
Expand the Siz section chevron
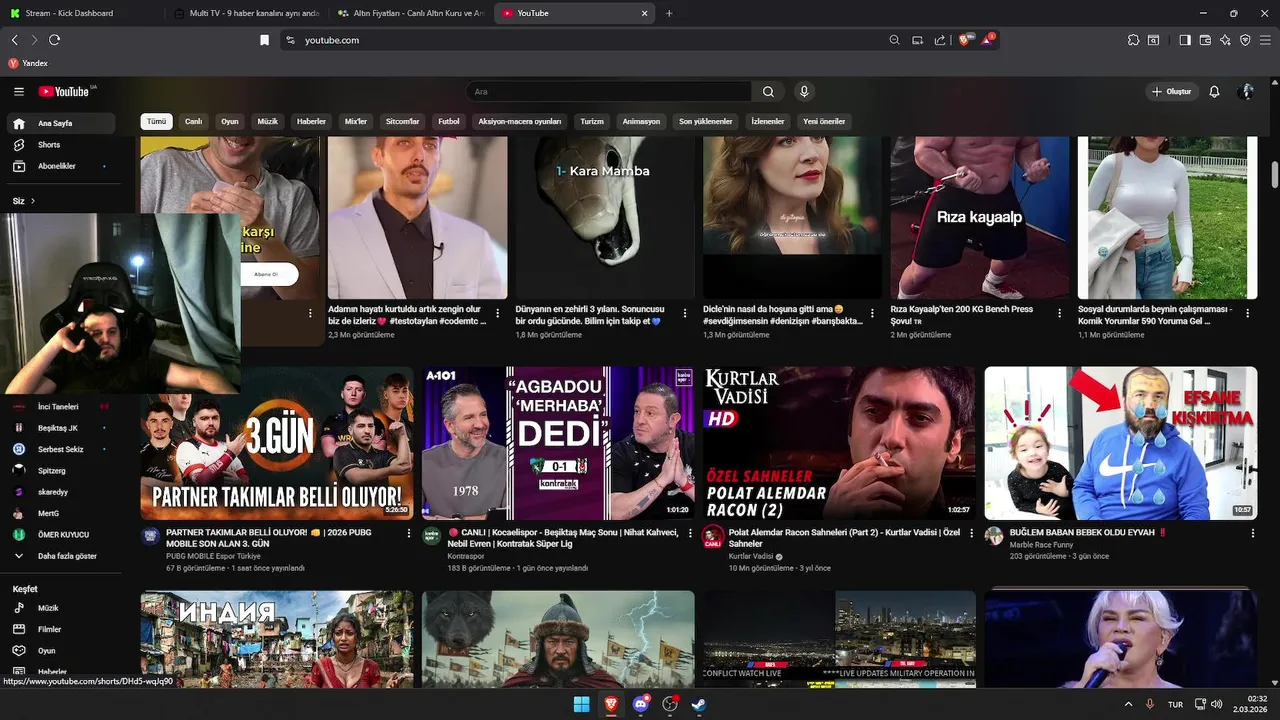point(32,201)
